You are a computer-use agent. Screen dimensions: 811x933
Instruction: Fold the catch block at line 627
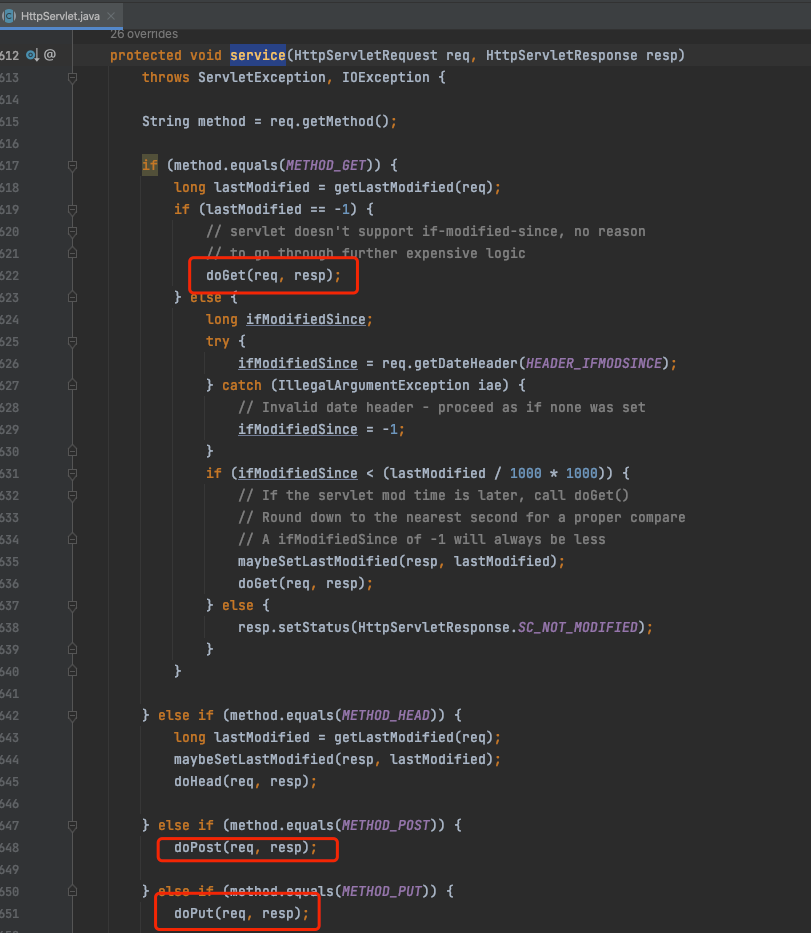pyautogui.click(x=73, y=386)
